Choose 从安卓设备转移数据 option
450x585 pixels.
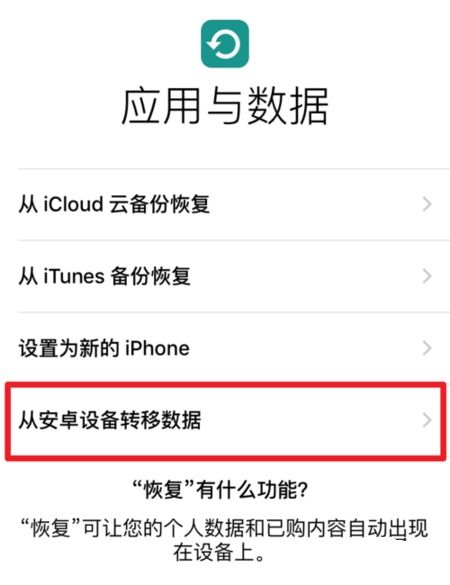[225, 421]
